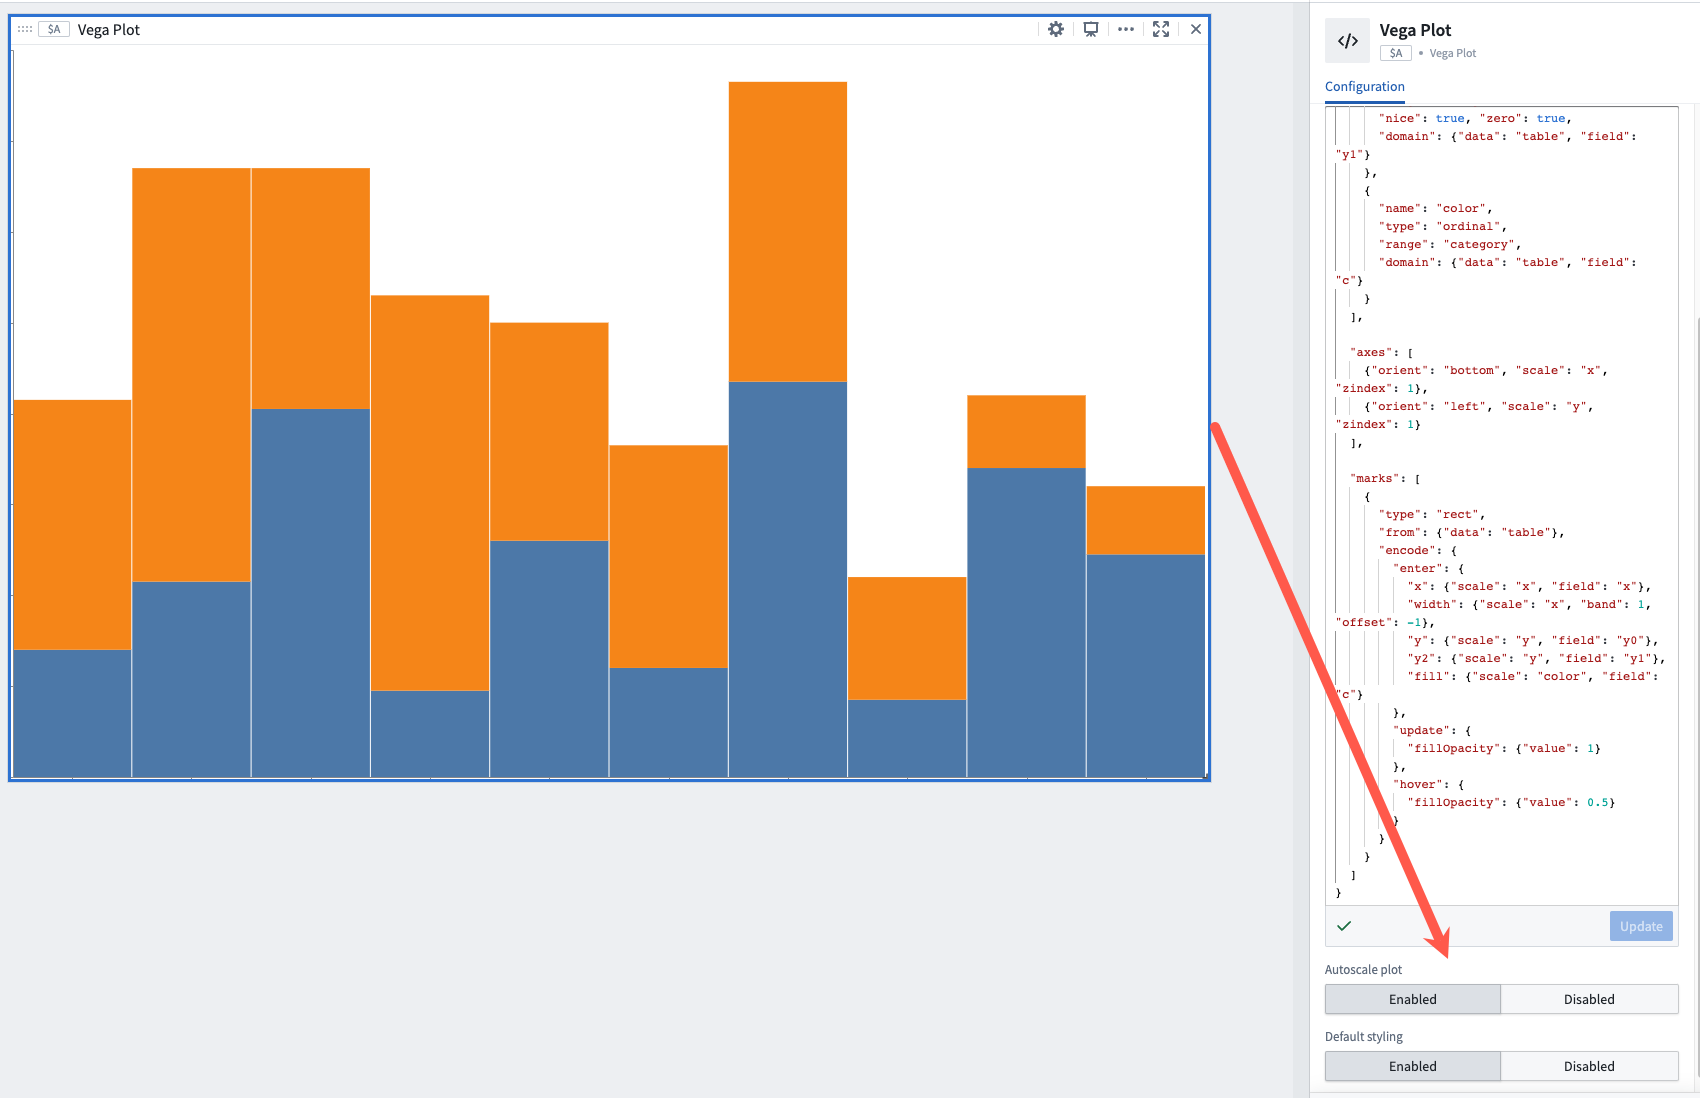The image size is (1701, 1098).
Task: Click the blue segment of the tallest bar
Action: (788, 579)
